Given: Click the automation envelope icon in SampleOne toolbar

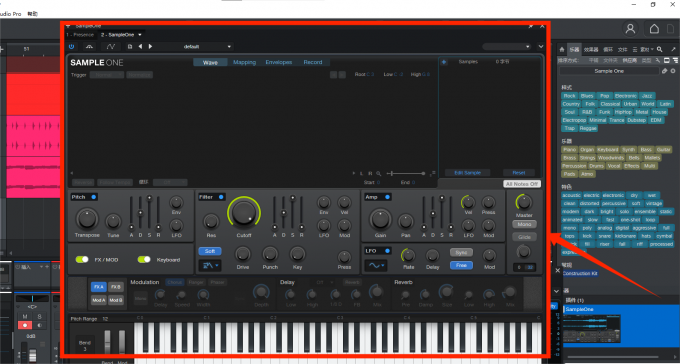Looking at the screenshot, I should tap(111, 46).
